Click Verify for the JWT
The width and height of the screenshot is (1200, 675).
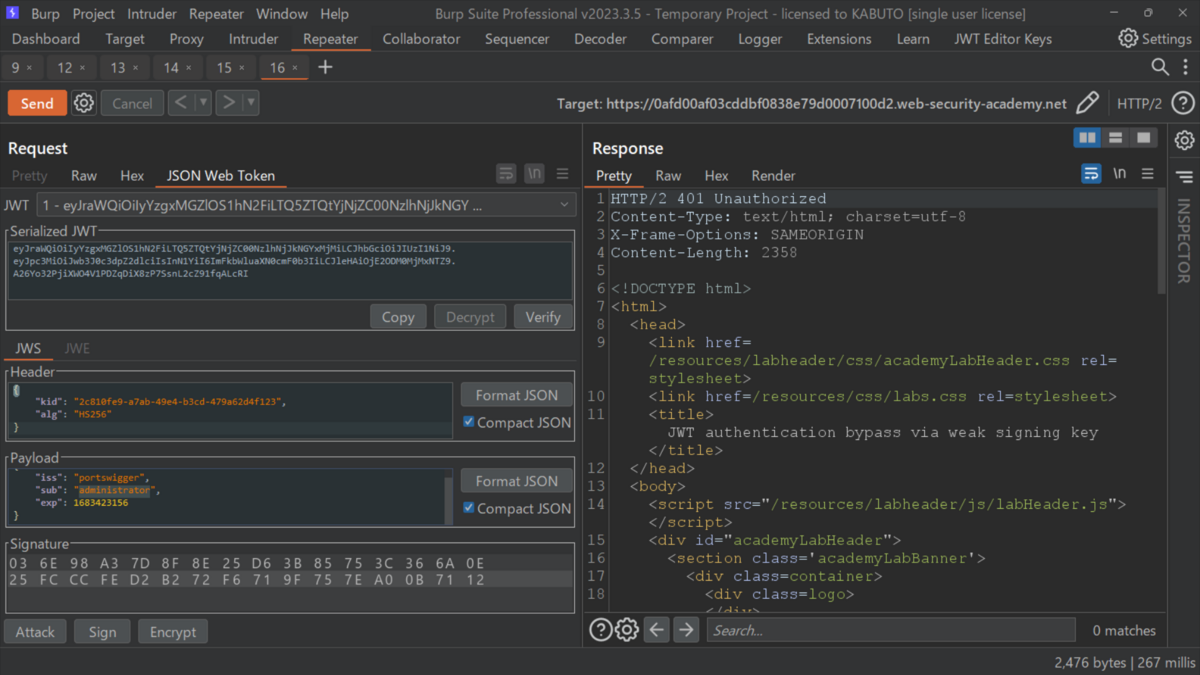(543, 316)
